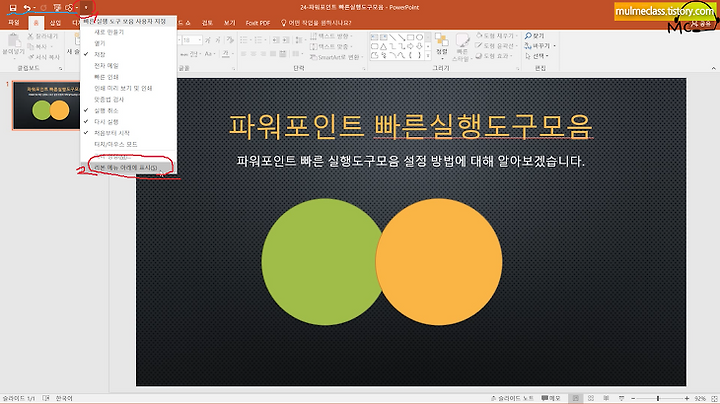
Task: Uncheck 실행 취소 in the customize menu
Action: (128, 111)
